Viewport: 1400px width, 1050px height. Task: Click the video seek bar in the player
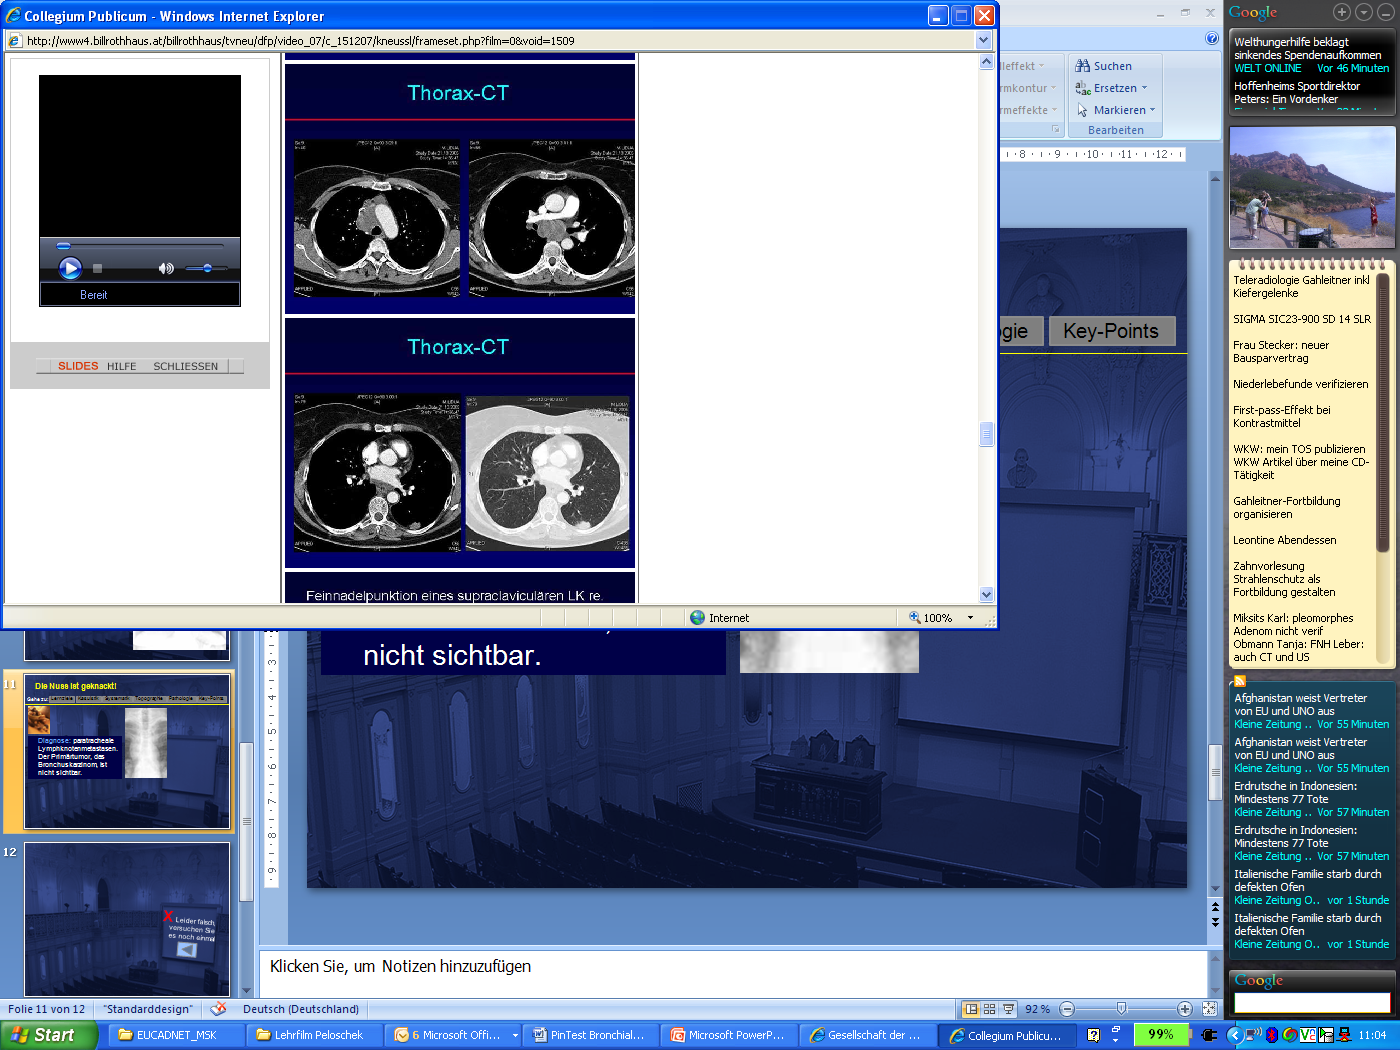(140, 245)
